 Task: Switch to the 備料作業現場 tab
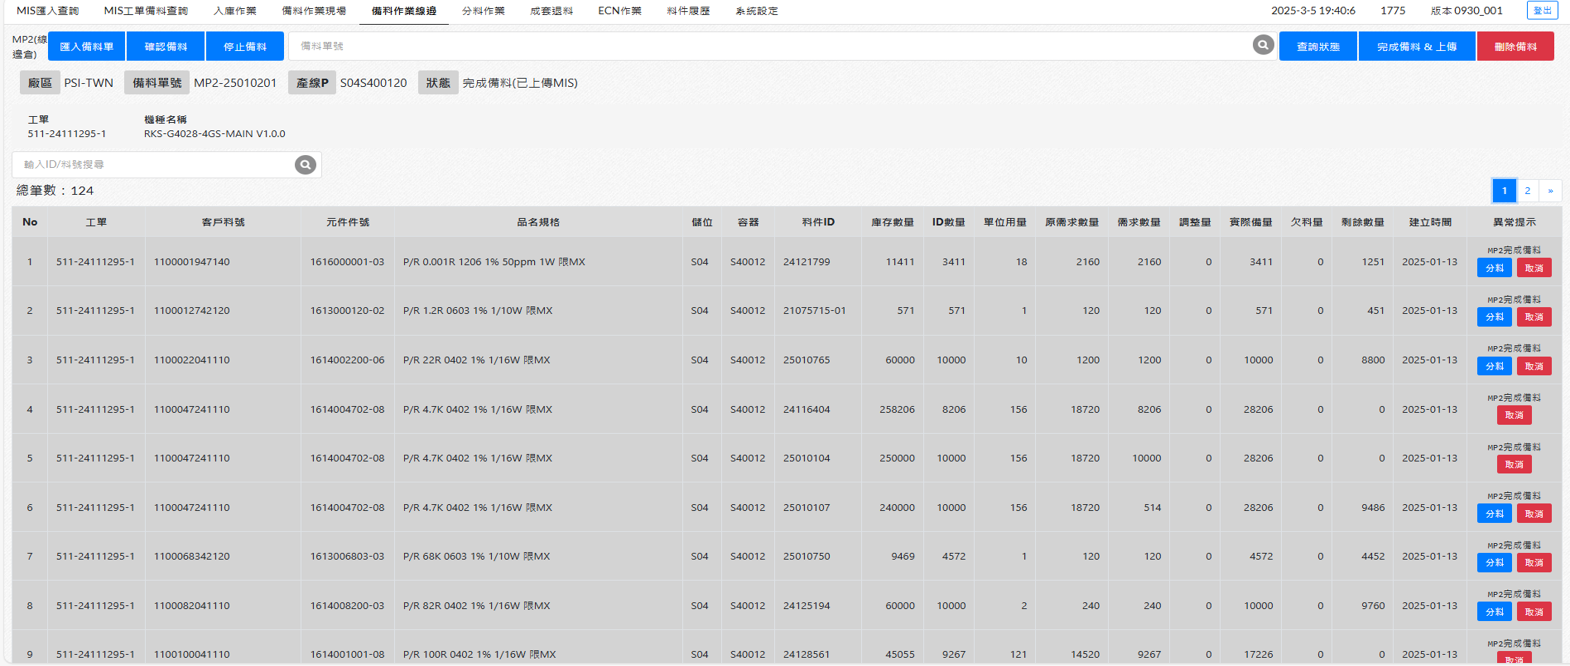(x=314, y=11)
